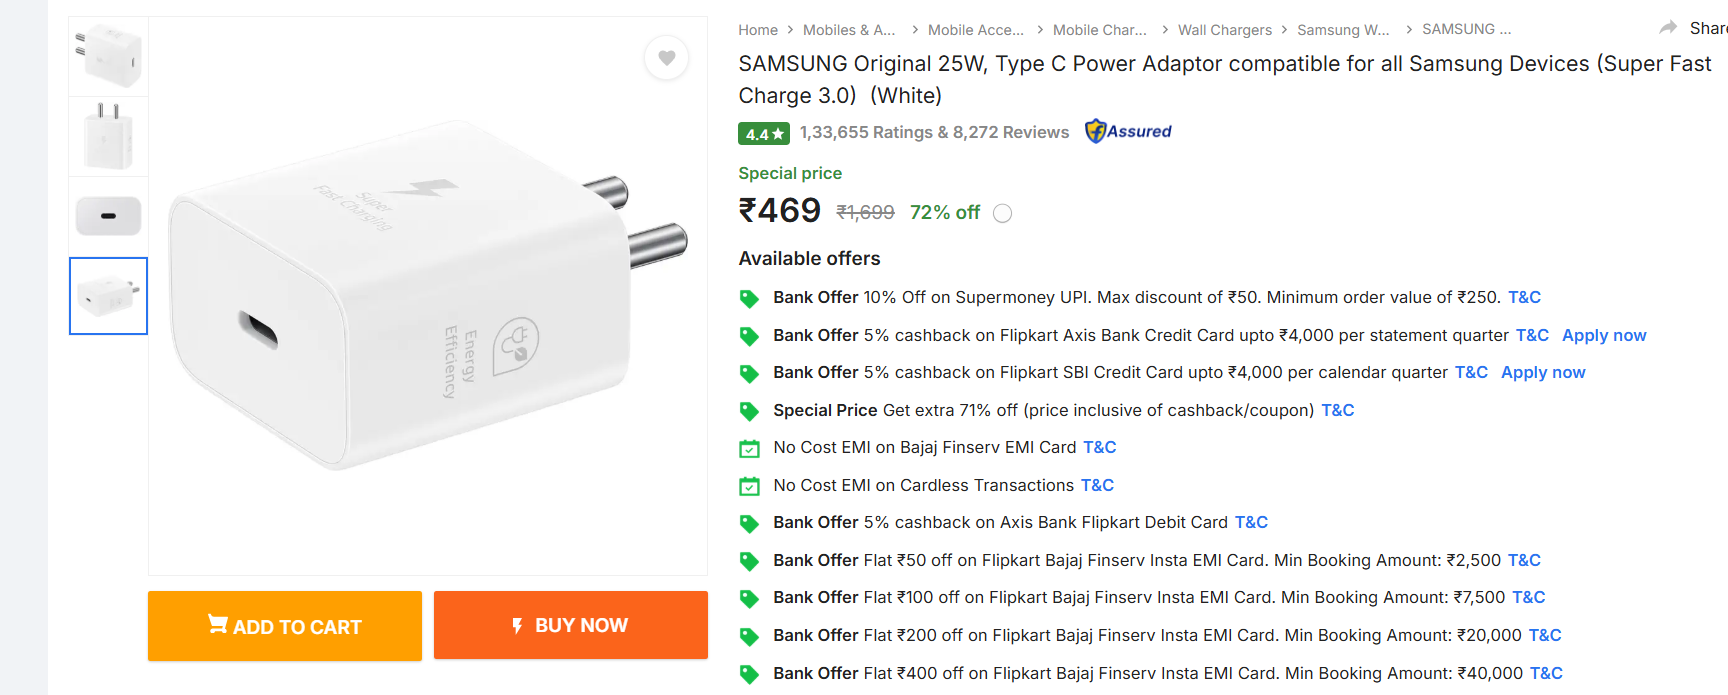Click the wishlist heart icon

(x=666, y=58)
